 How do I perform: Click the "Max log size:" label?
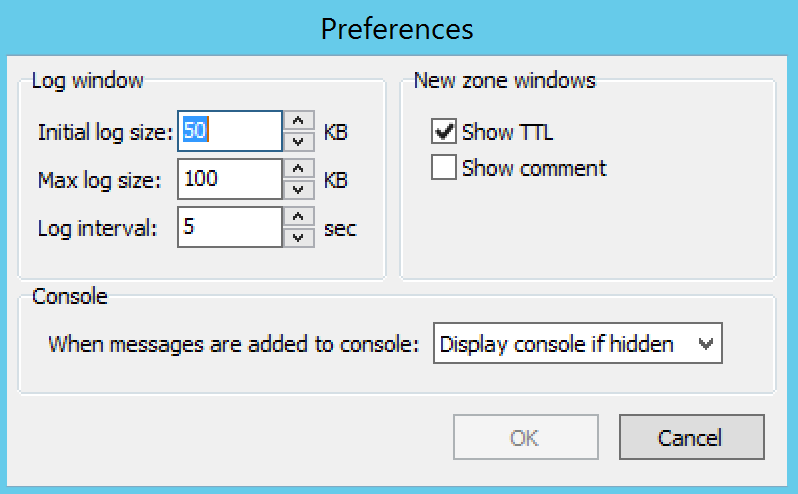point(99,180)
